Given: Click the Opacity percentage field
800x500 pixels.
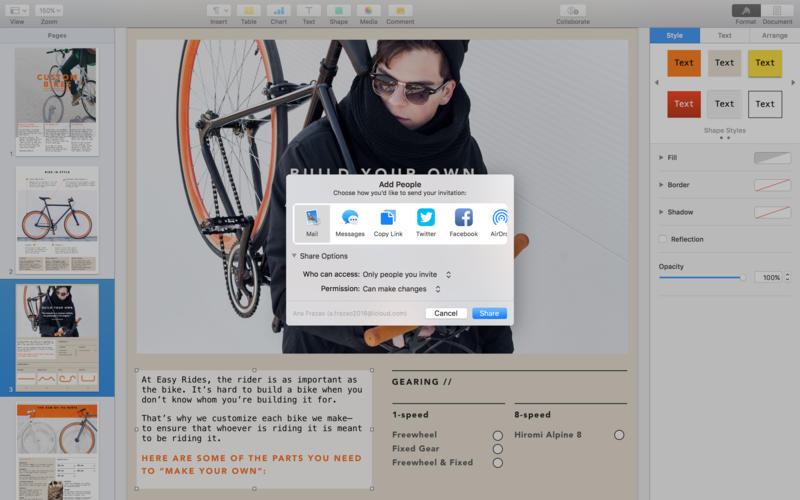Looking at the screenshot, I should coord(769,277).
